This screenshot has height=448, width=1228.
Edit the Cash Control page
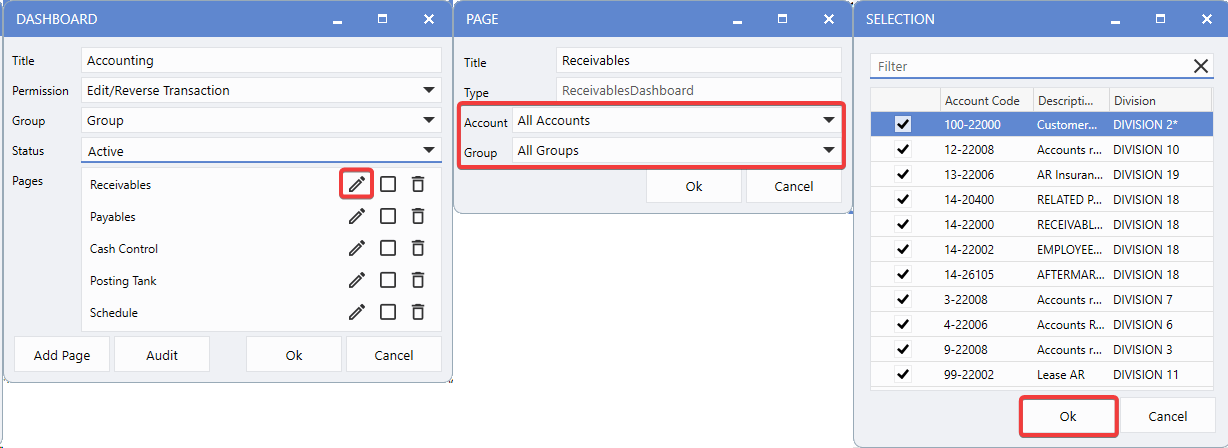(357, 248)
